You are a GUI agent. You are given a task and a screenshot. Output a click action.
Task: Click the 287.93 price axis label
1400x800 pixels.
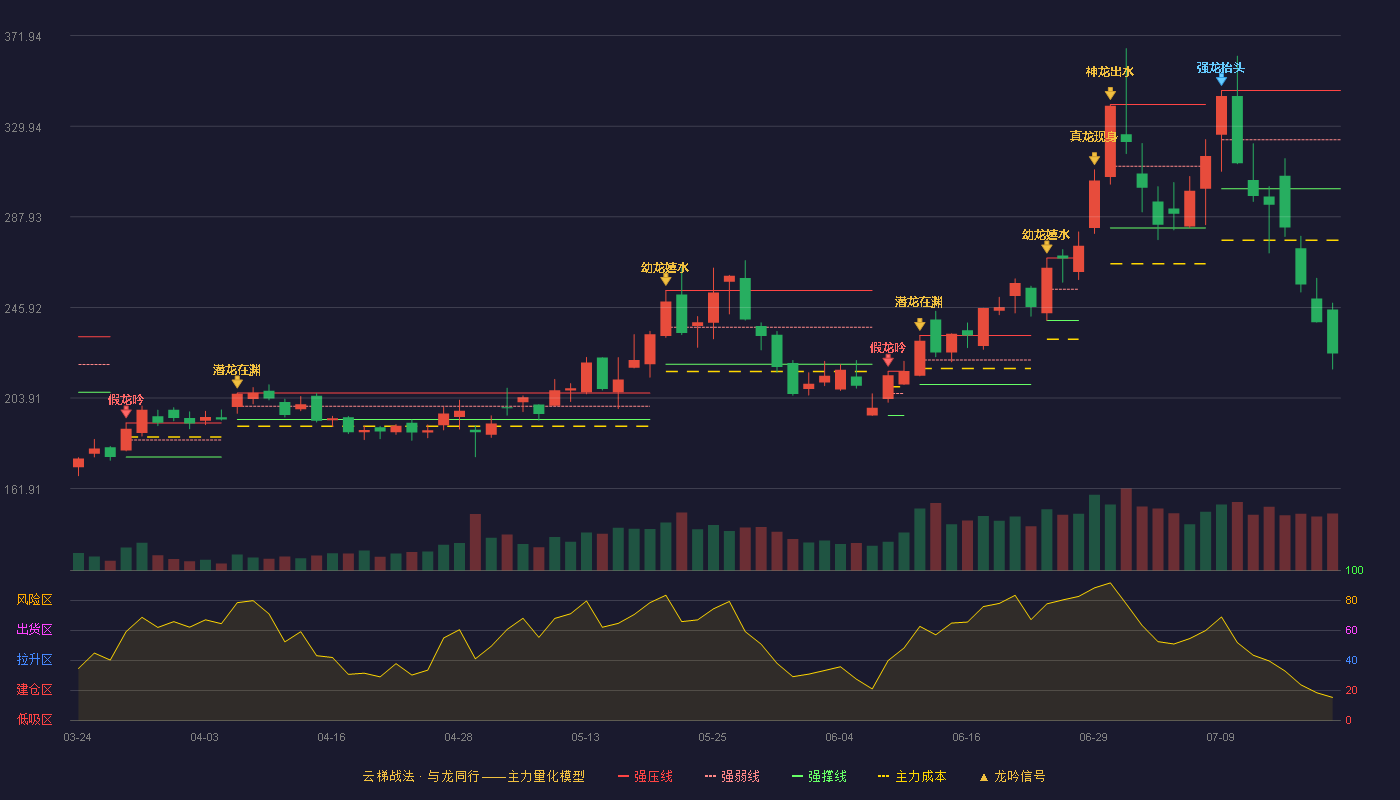23,218
